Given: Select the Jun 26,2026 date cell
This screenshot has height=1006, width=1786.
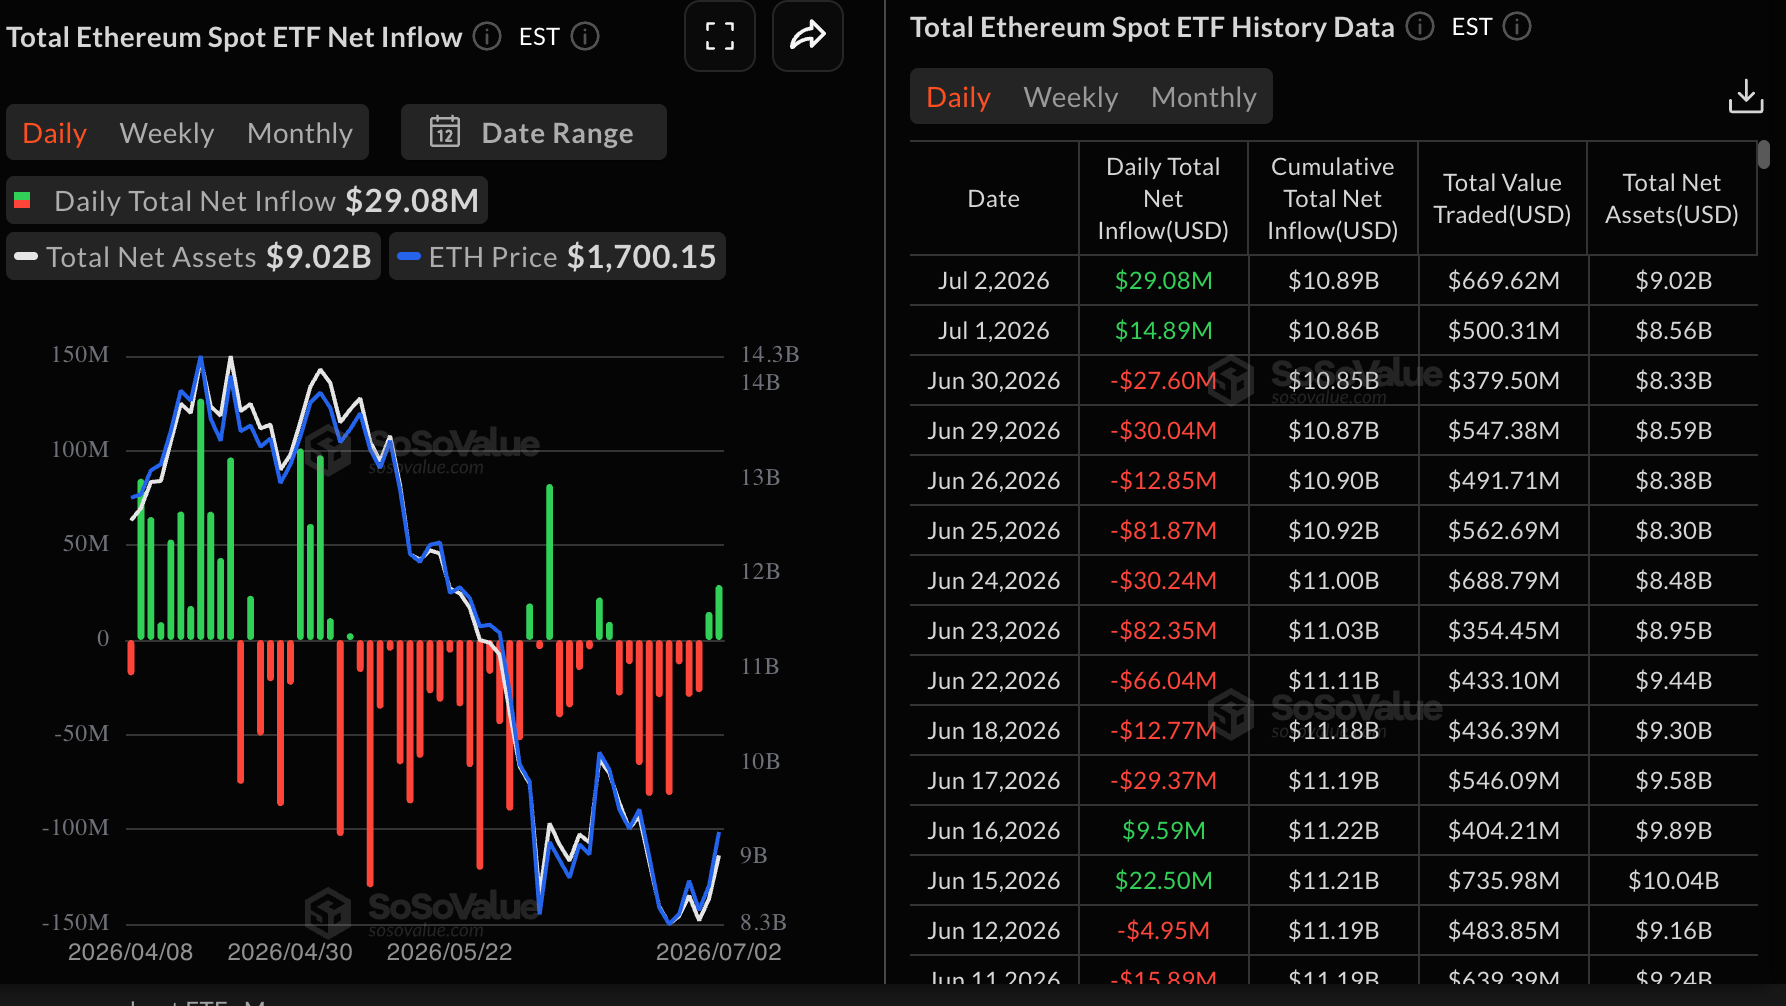Looking at the screenshot, I should pyautogui.click(x=994, y=481).
